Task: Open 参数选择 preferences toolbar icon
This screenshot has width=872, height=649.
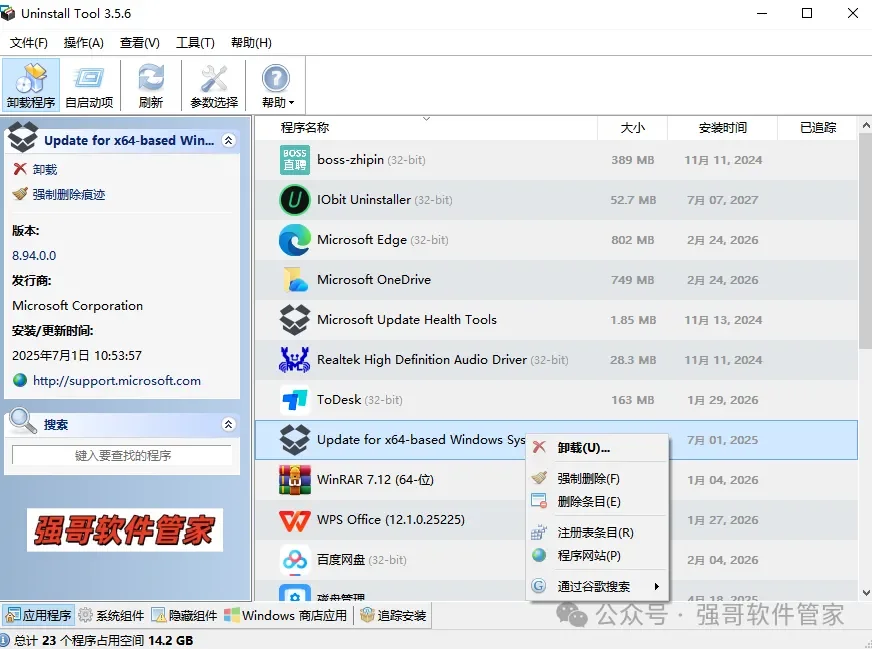Action: click(x=214, y=85)
